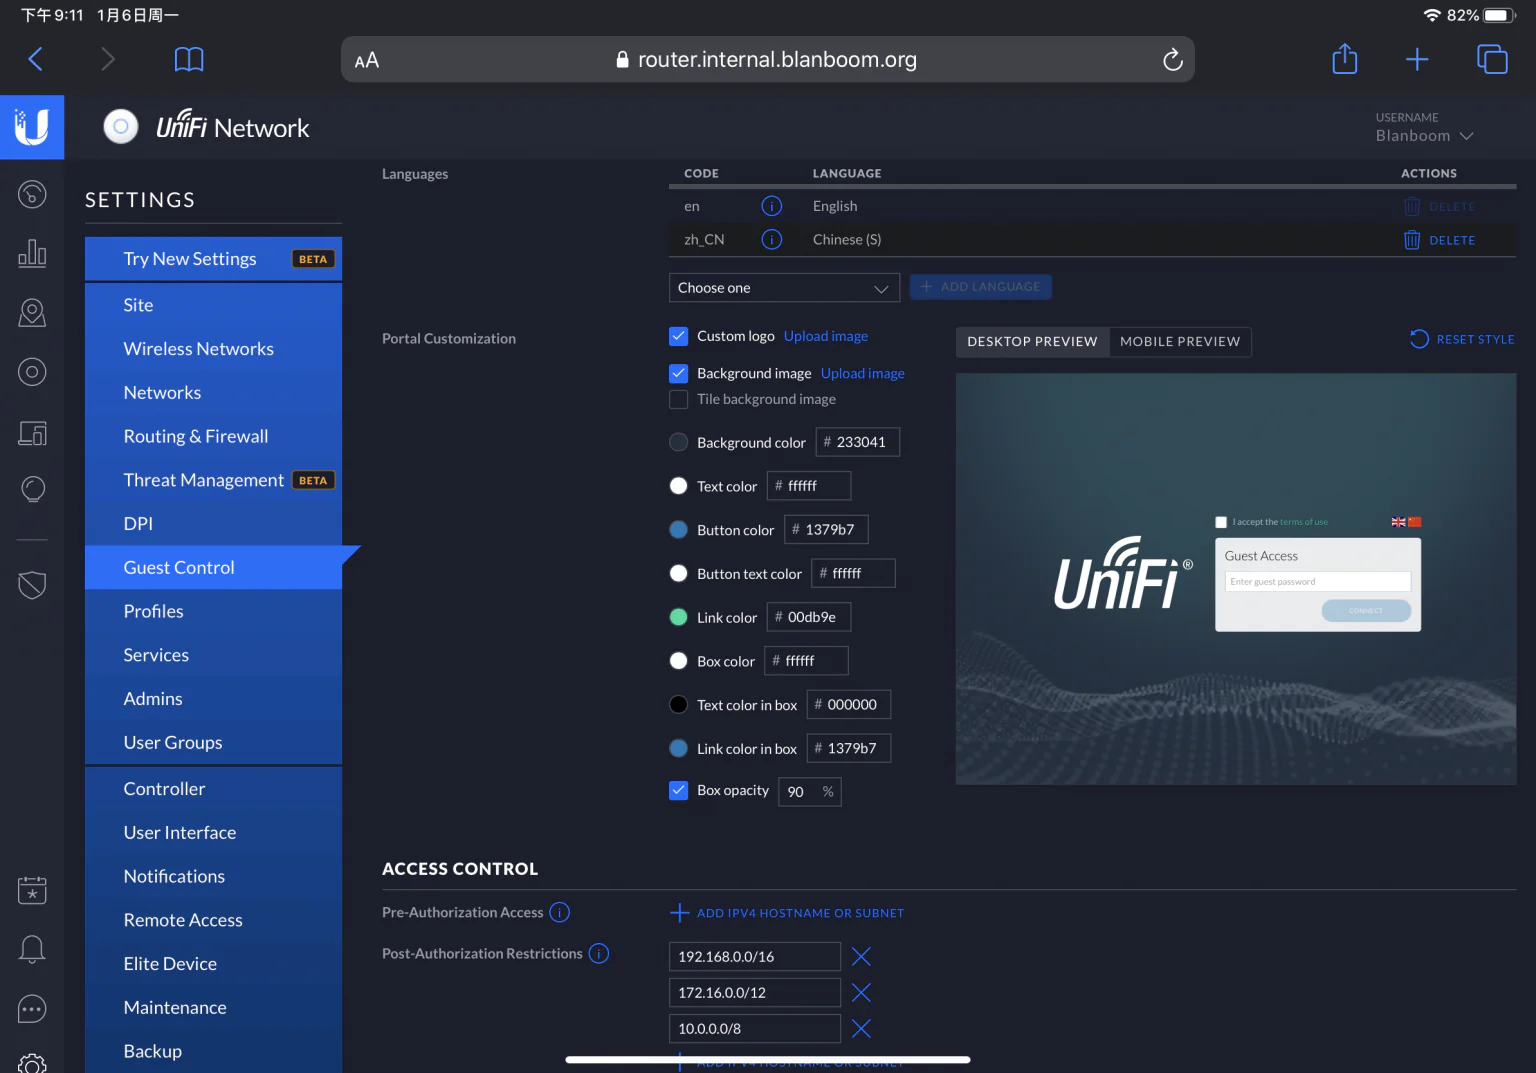1536x1073 pixels.
Task: Open the chat support icon
Action: 32,1008
